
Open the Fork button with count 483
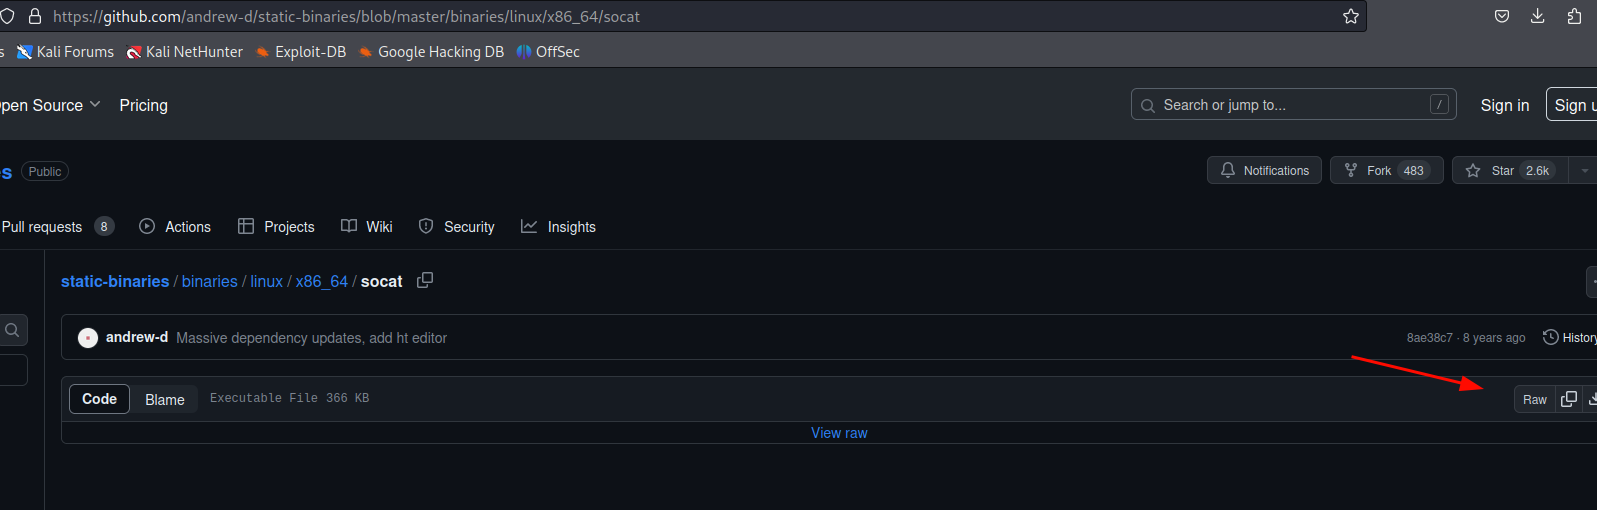(x=1386, y=171)
